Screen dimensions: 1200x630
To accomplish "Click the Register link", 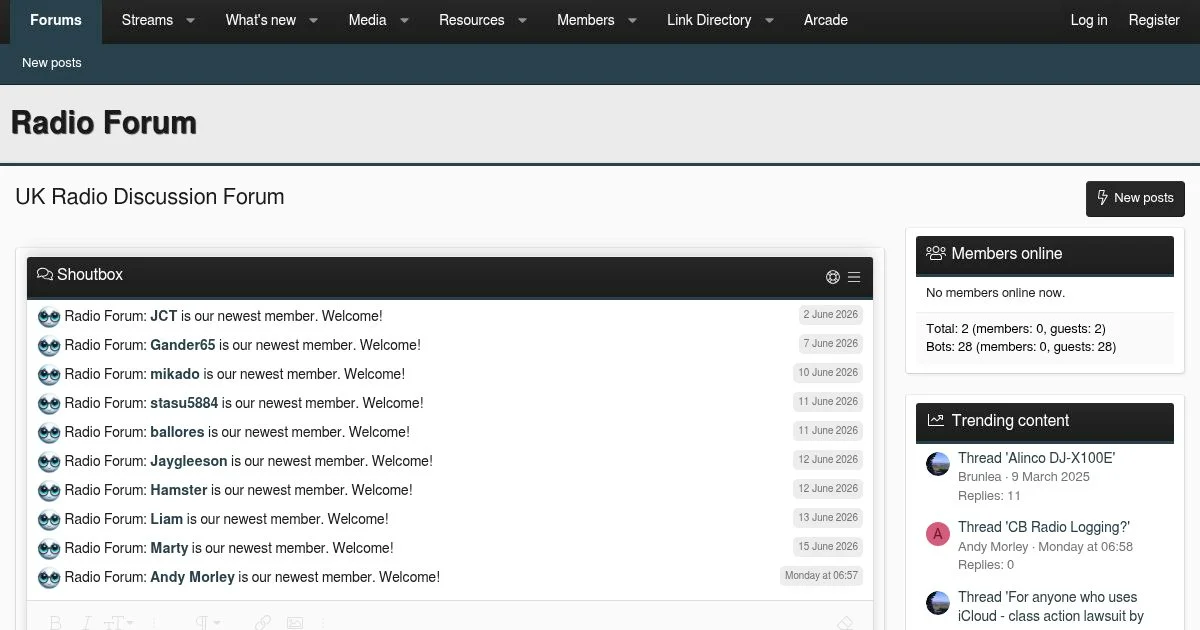I will click(x=1154, y=20).
